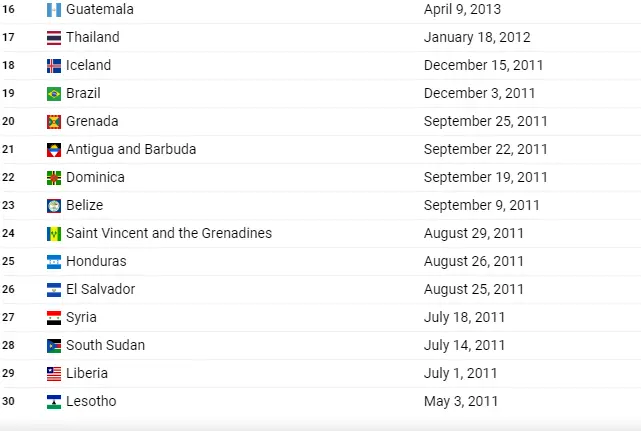
Task: Click the El Salvador flag icon
Action: [x=54, y=290]
